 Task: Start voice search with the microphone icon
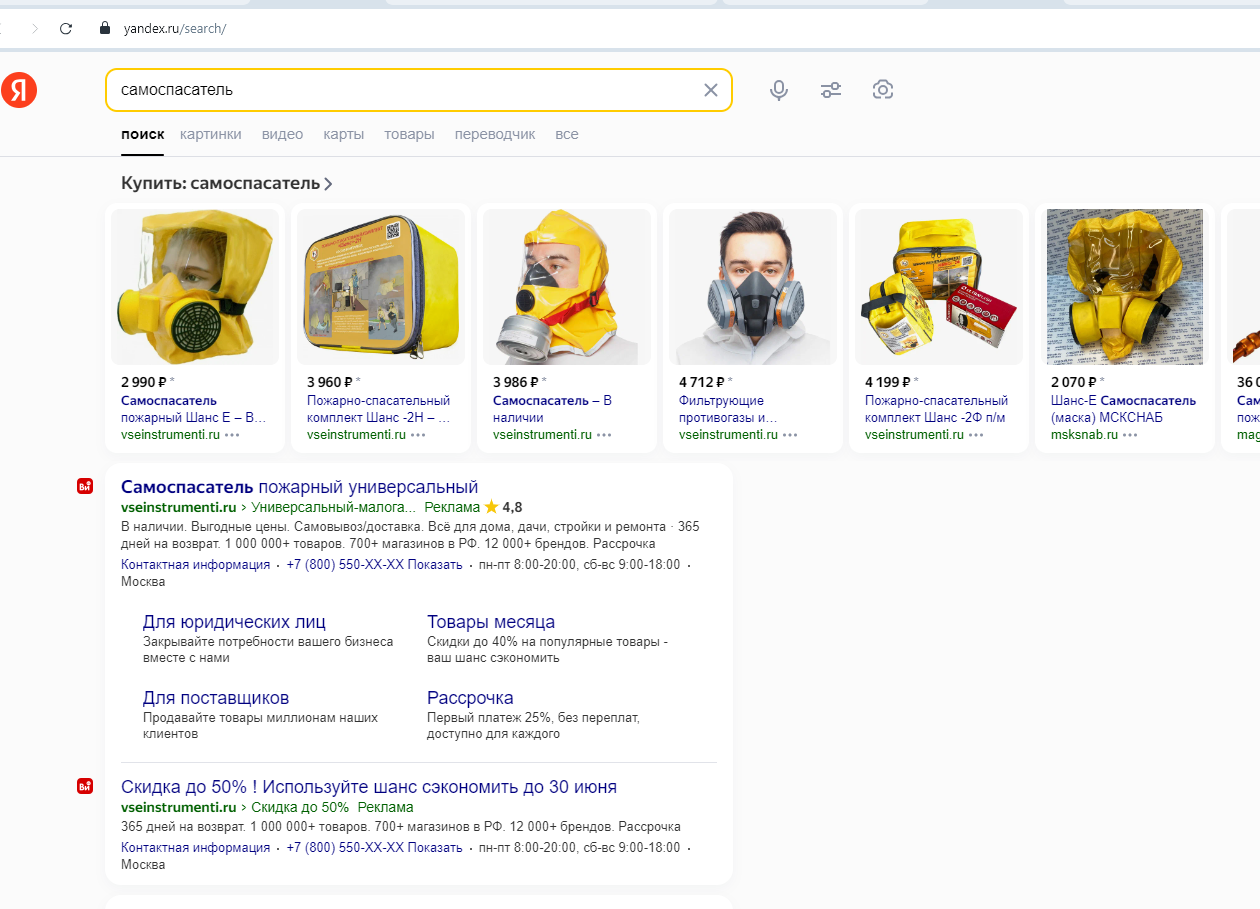pyautogui.click(x=779, y=90)
